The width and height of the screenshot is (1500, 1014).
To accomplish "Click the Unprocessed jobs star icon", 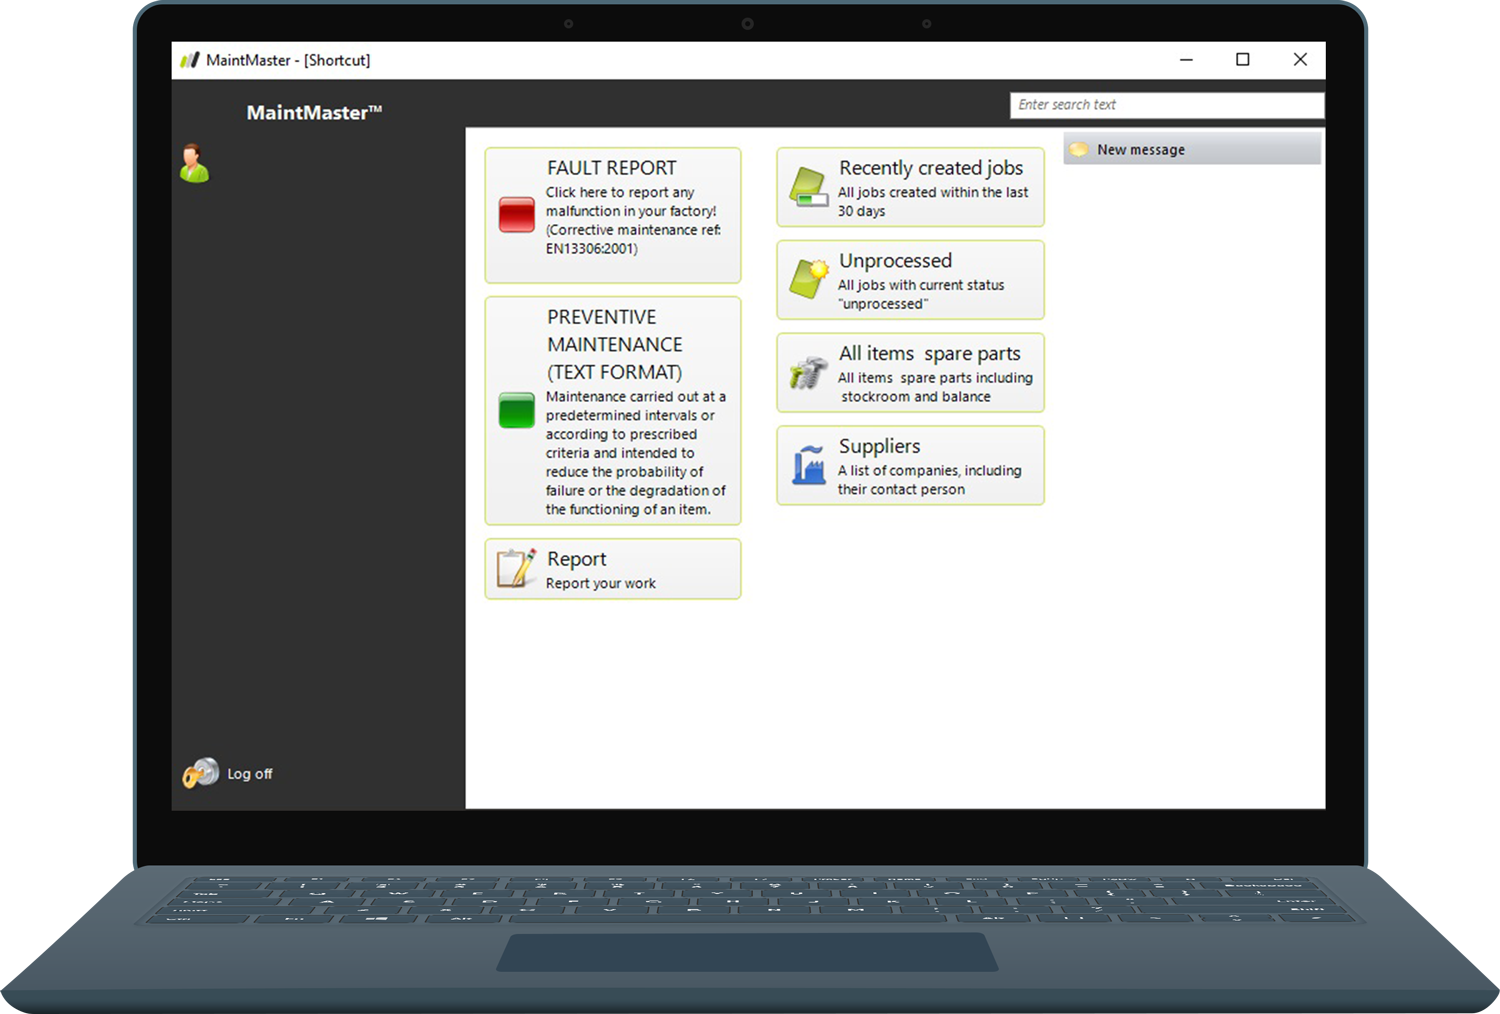I will tap(809, 279).
